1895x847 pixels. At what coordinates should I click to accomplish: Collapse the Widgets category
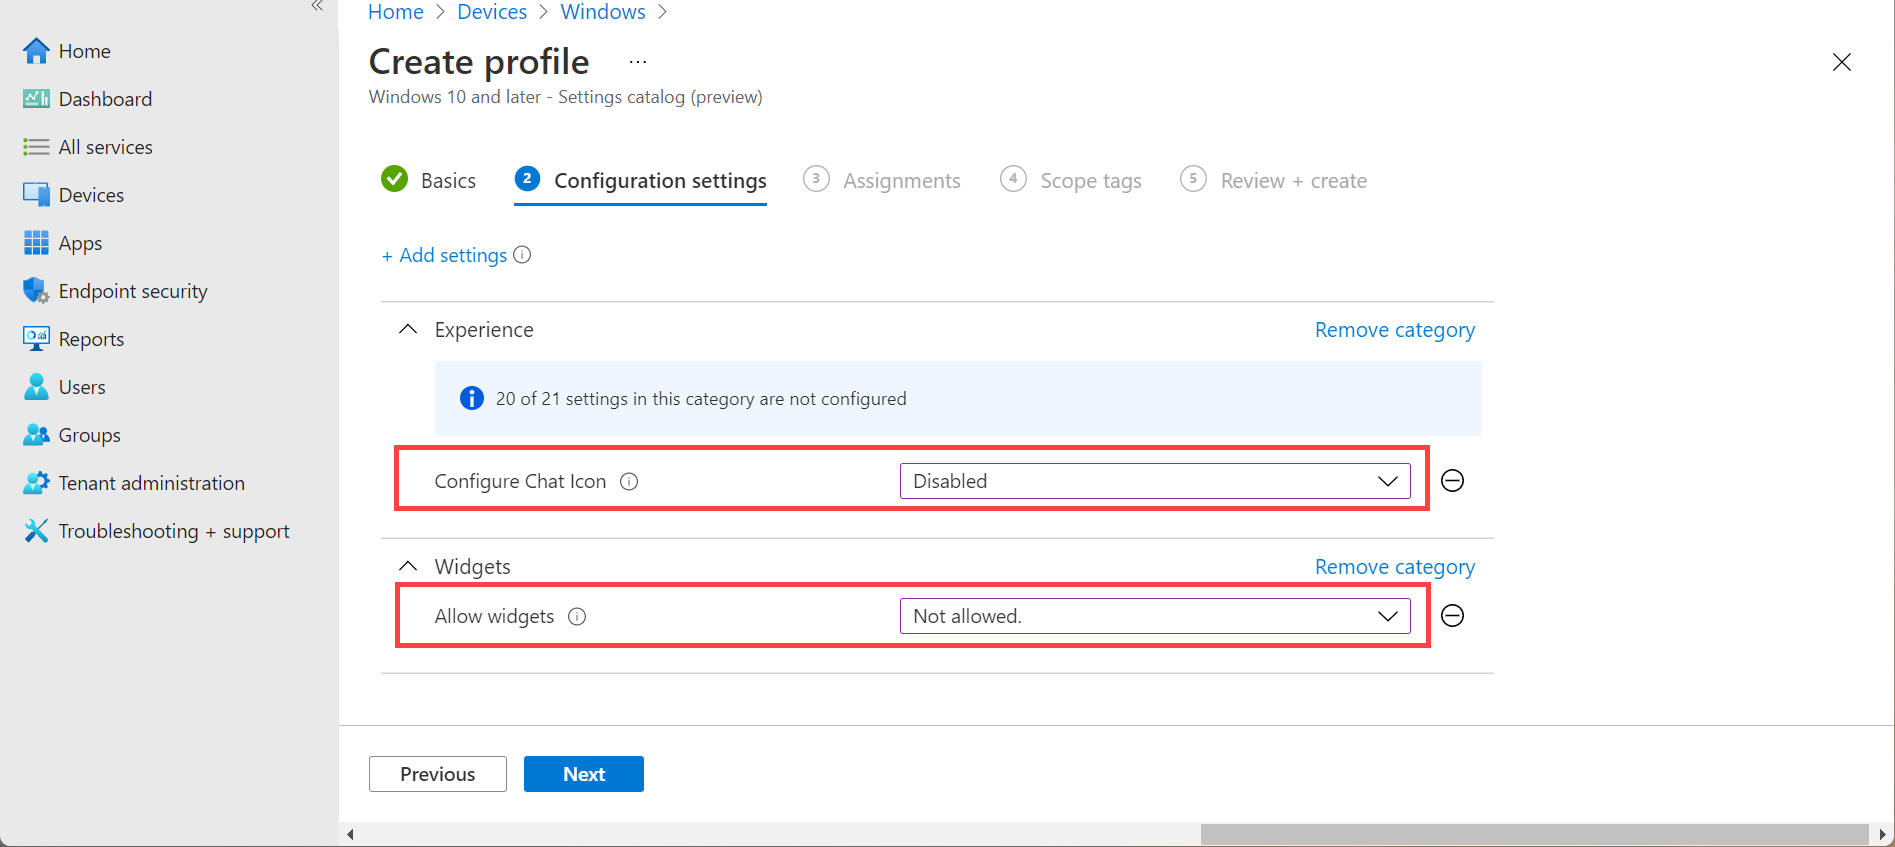coord(408,566)
